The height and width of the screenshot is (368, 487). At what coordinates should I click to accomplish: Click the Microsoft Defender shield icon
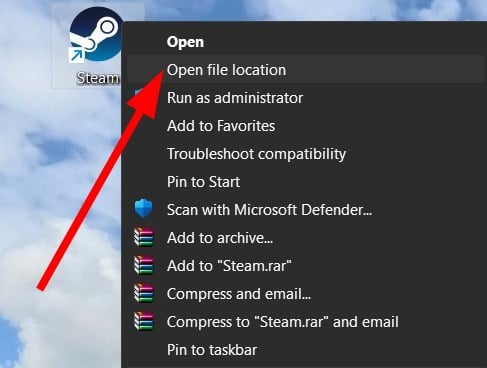pyautogui.click(x=144, y=209)
